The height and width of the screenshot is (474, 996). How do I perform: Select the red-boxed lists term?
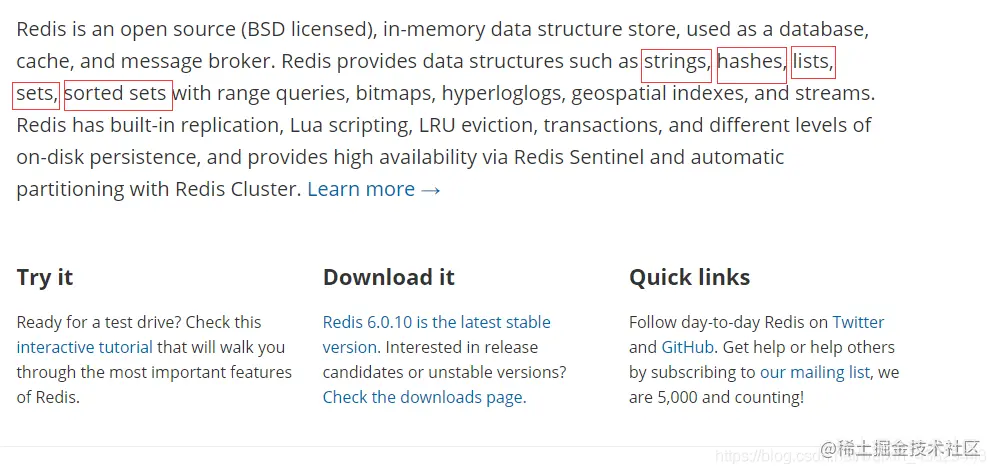pos(813,62)
